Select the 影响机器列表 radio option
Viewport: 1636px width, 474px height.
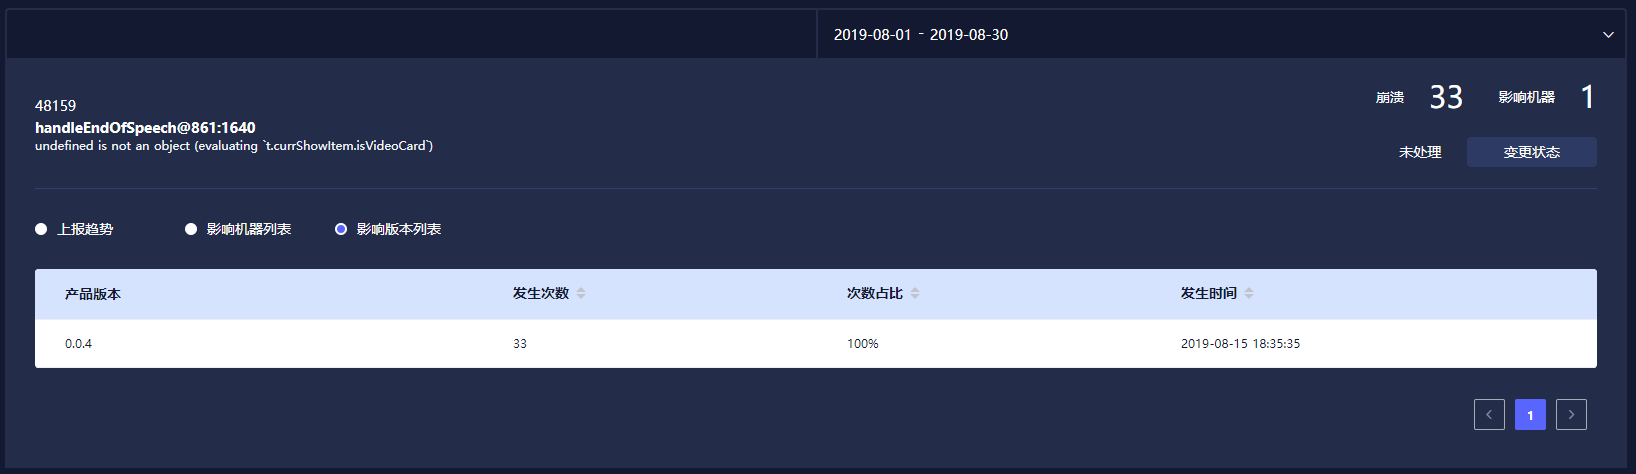click(191, 229)
